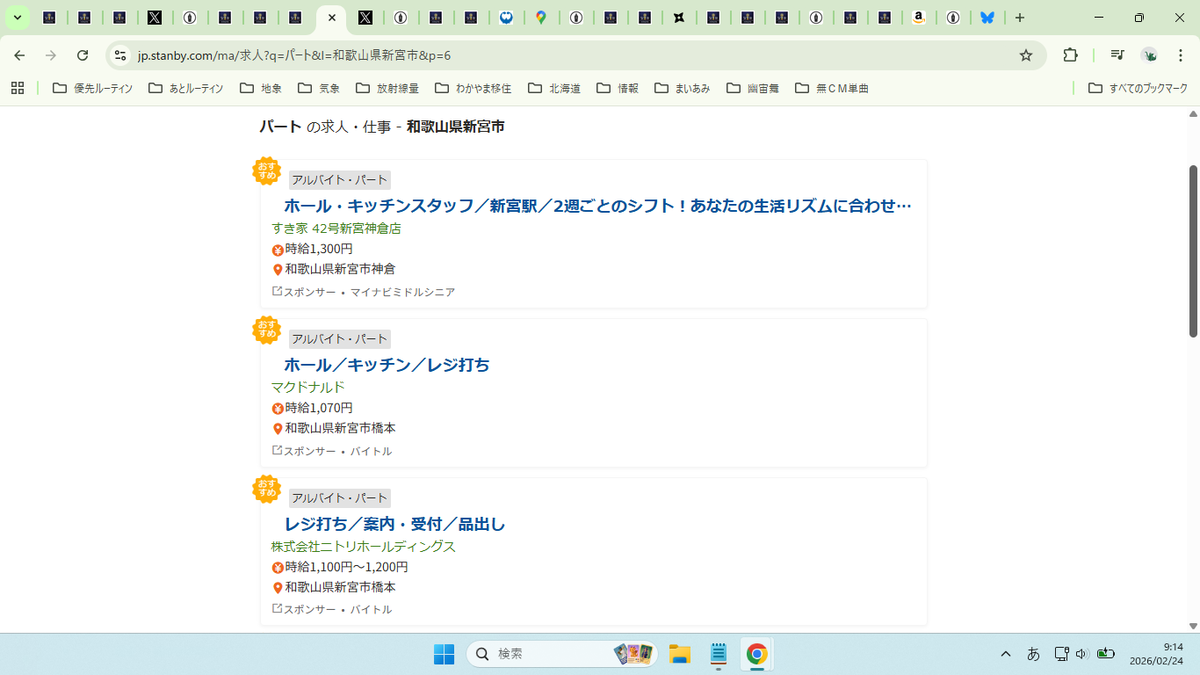
Task: Click the page vertical scrollbar thumb
Action: pyautogui.click(x=1193, y=250)
